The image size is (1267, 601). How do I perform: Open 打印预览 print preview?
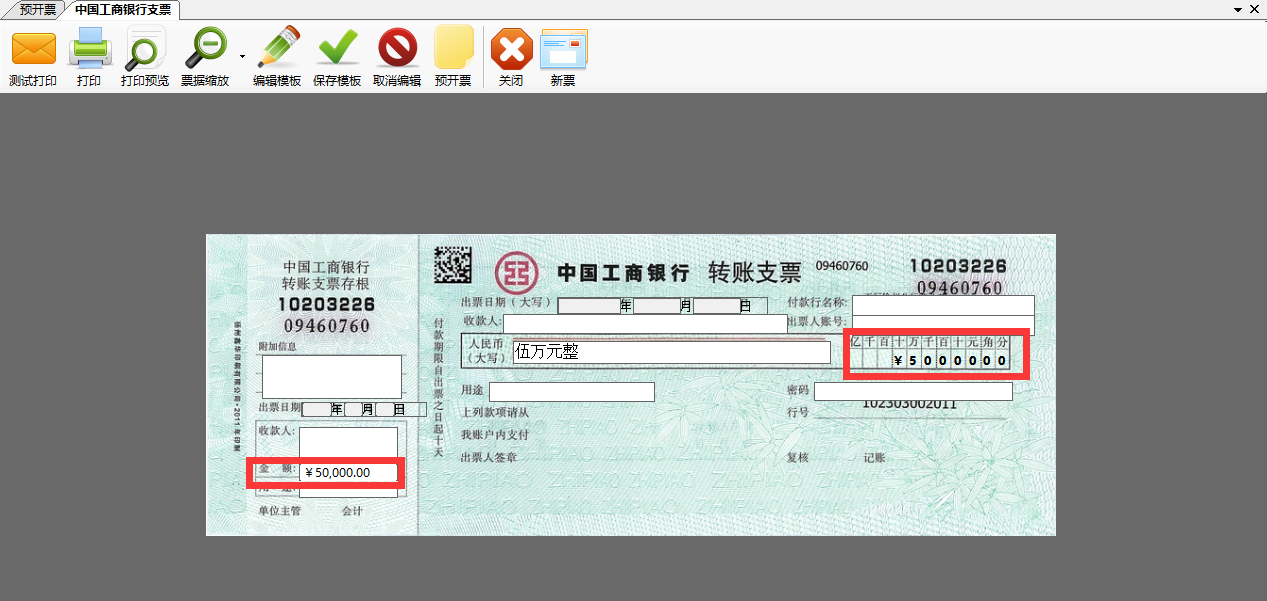coord(145,48)
